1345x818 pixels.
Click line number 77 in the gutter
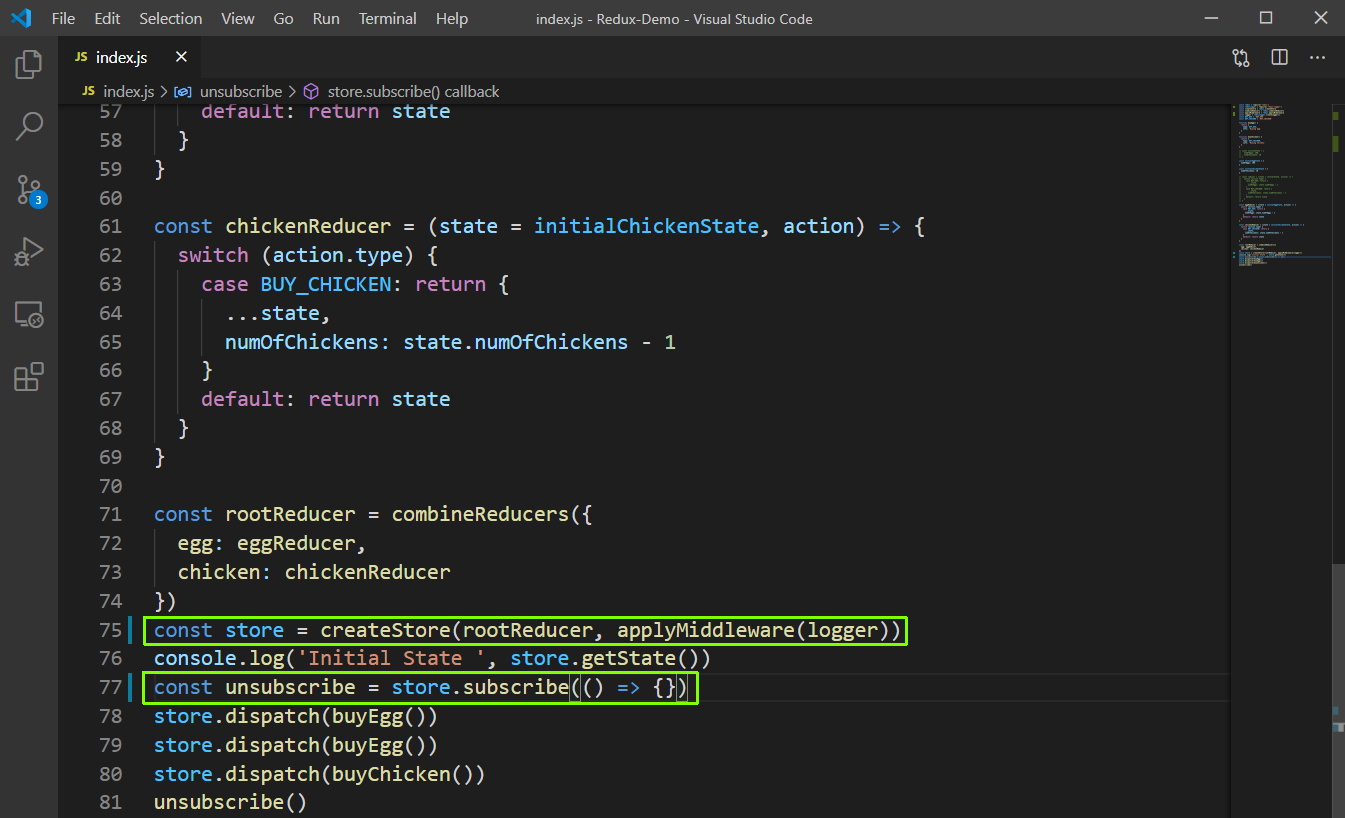(x=110, y=687)
